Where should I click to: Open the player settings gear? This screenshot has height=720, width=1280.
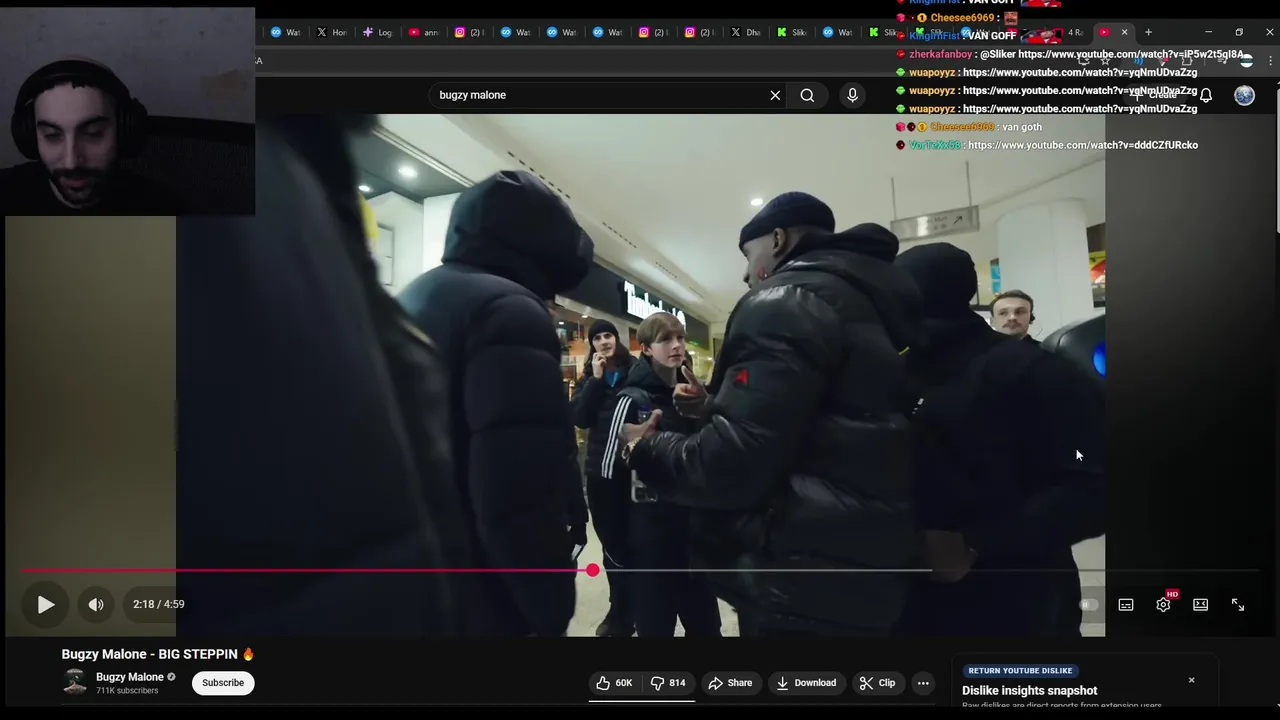coord(1163,604)
